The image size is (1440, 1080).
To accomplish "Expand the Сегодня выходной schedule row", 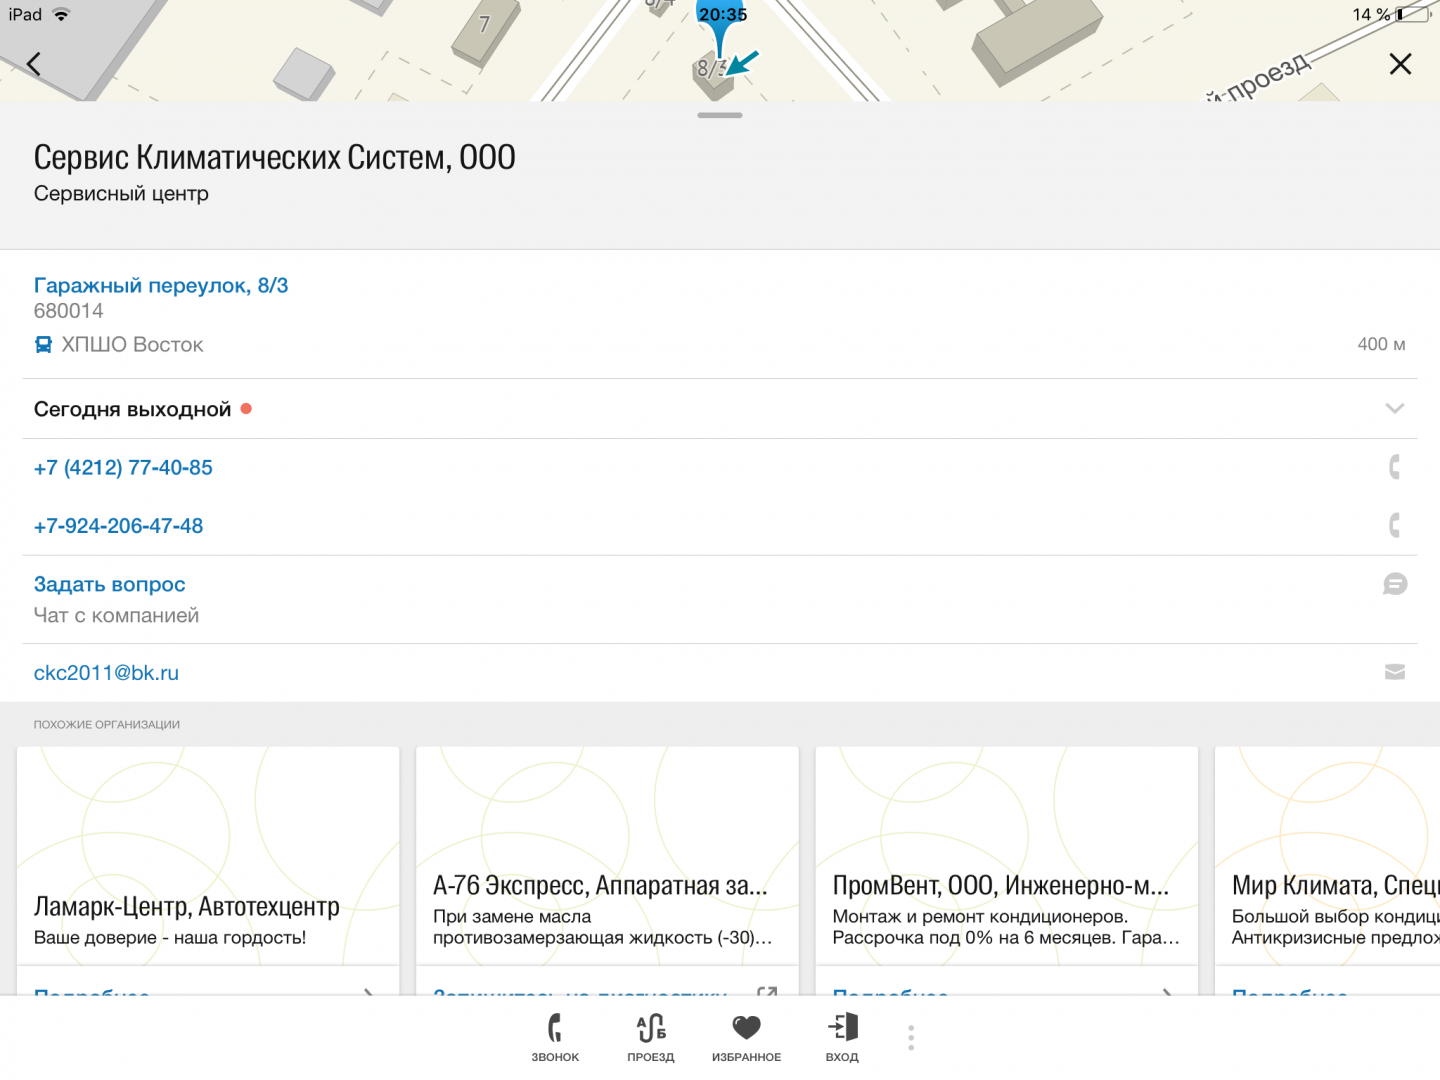I will (x=133, y=409).
